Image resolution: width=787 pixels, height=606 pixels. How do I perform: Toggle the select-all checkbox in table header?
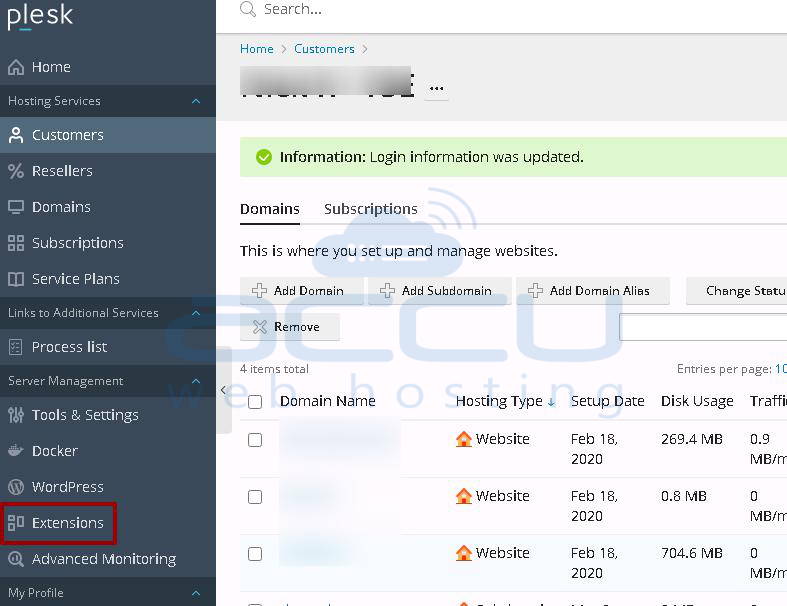(x=255, y=402)
